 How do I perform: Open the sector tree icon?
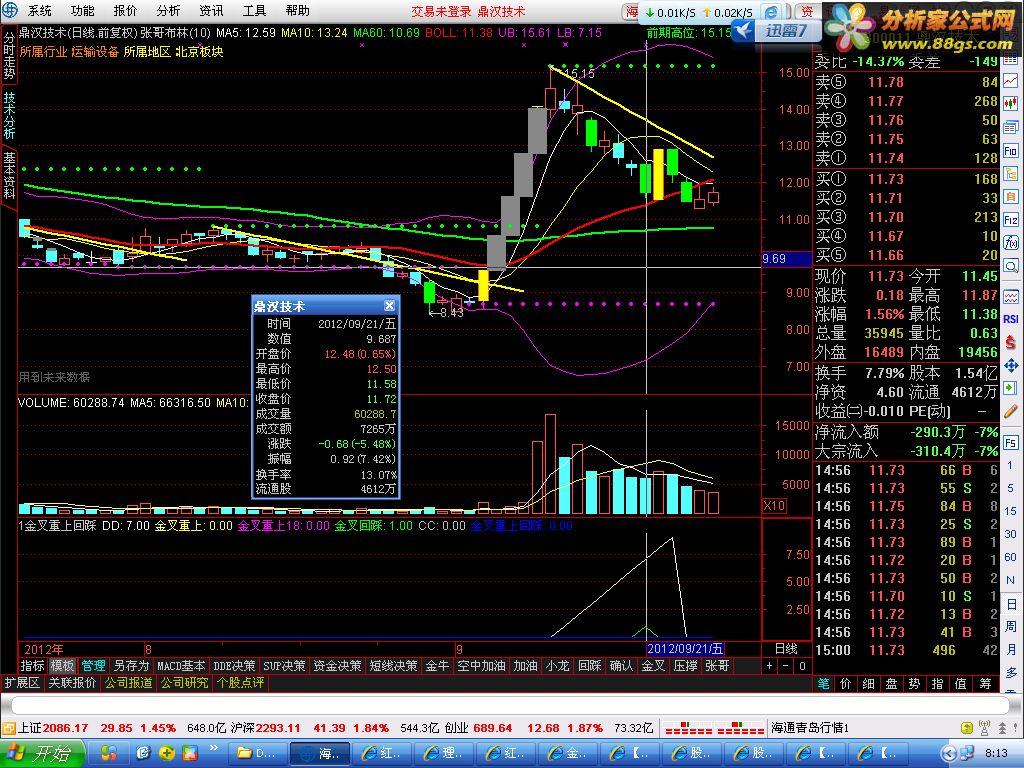click(1010, 173)
